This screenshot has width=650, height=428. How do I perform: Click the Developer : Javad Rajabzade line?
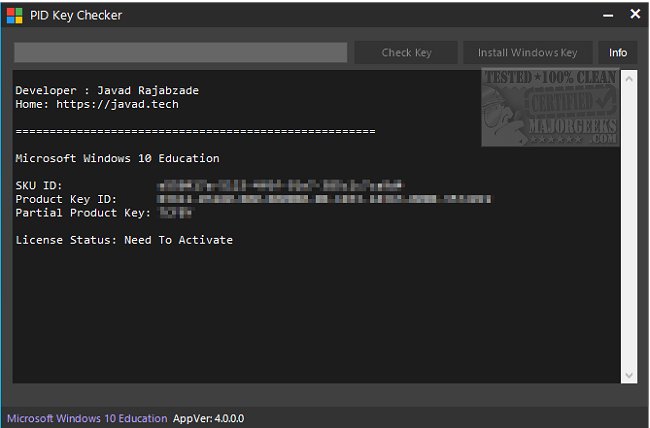pyautogui.click(x=107, y=90)
